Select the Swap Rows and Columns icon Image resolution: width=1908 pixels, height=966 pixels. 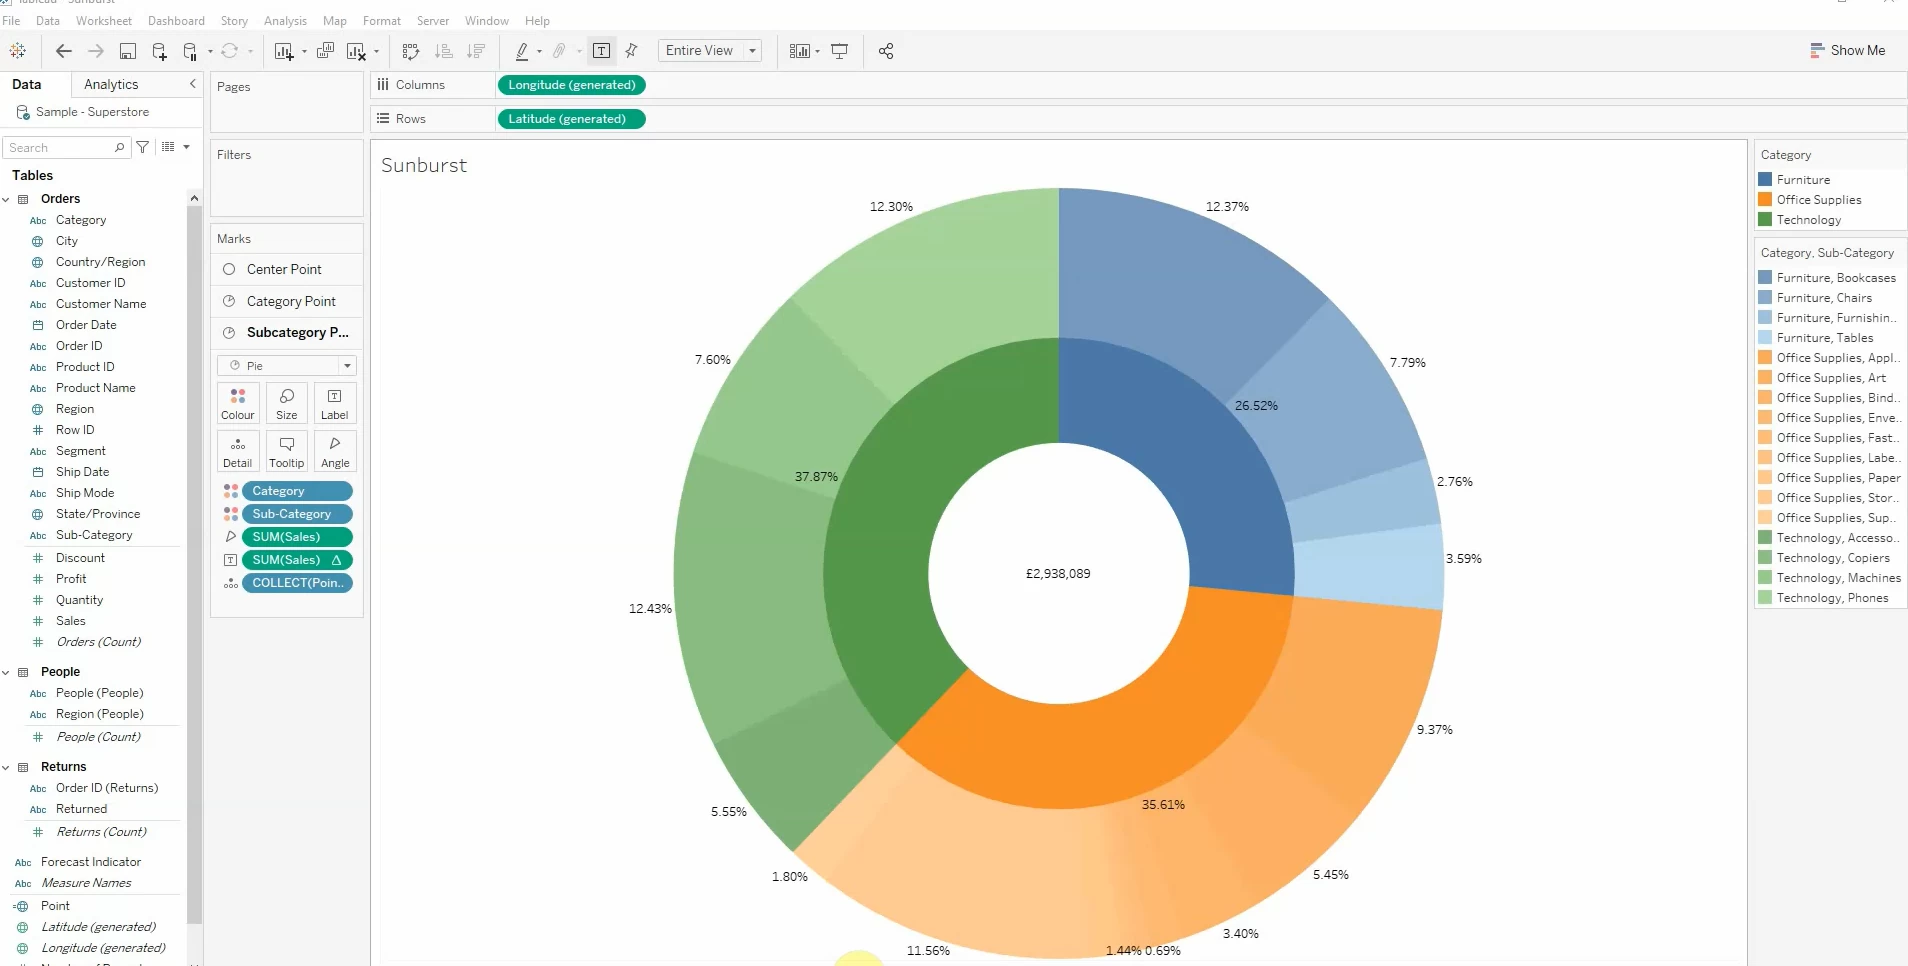pos(411,51)
